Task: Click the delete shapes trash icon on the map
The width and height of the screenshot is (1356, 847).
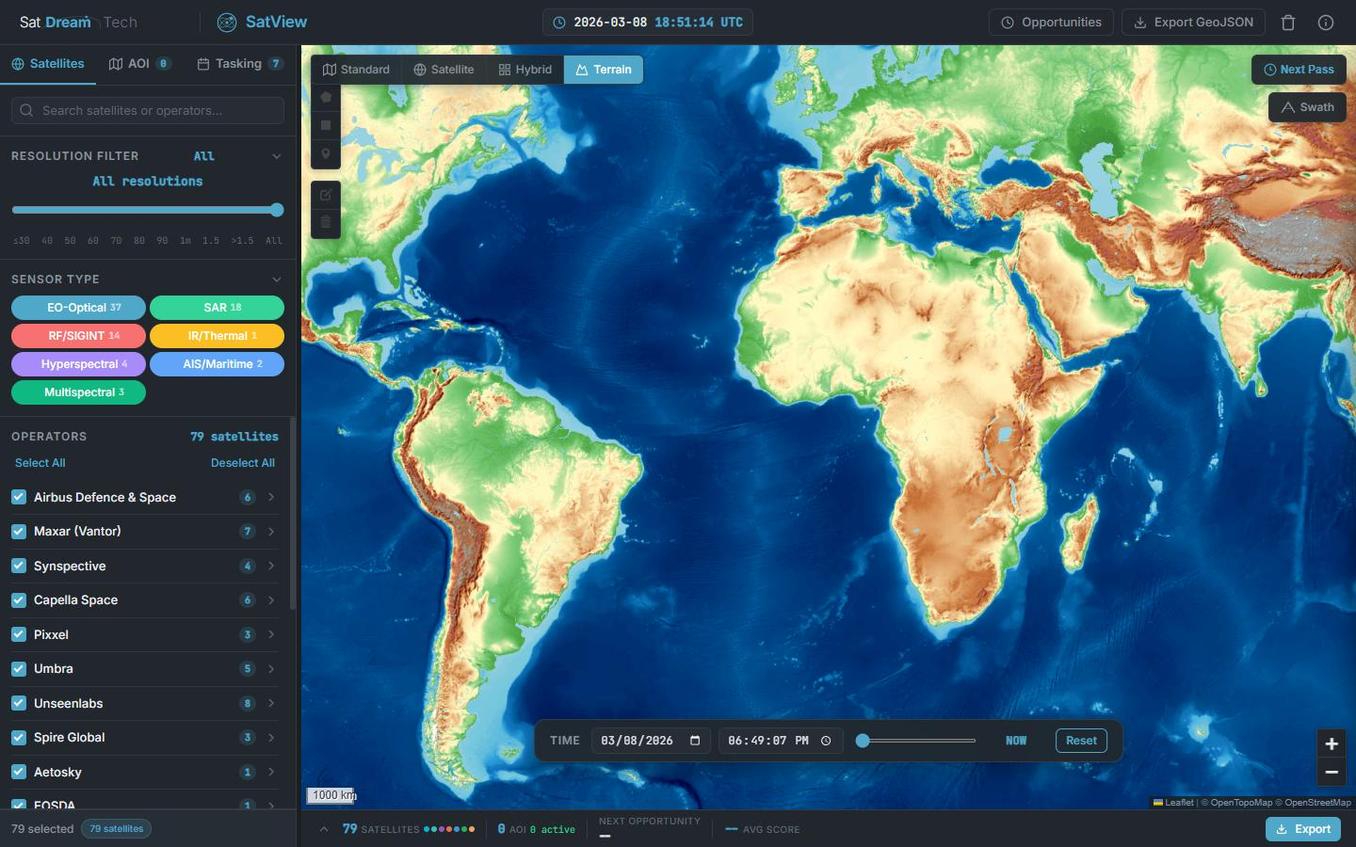Action: pos(324,220)
